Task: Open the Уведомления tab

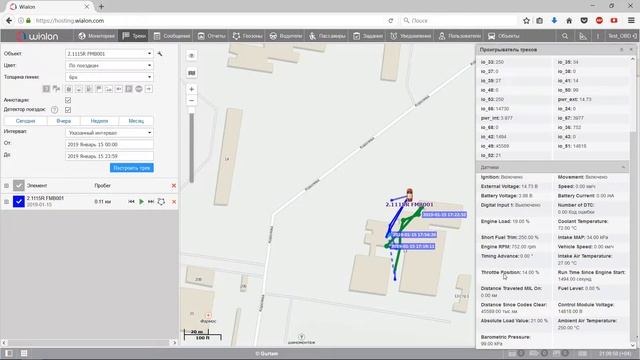Action: 410,36
